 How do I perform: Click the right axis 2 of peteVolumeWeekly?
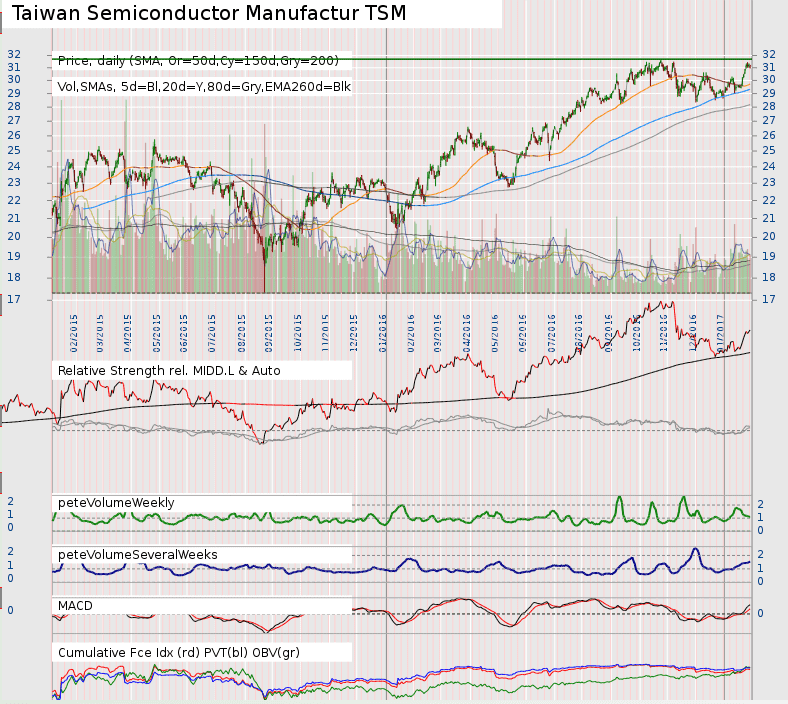point(760,504)
